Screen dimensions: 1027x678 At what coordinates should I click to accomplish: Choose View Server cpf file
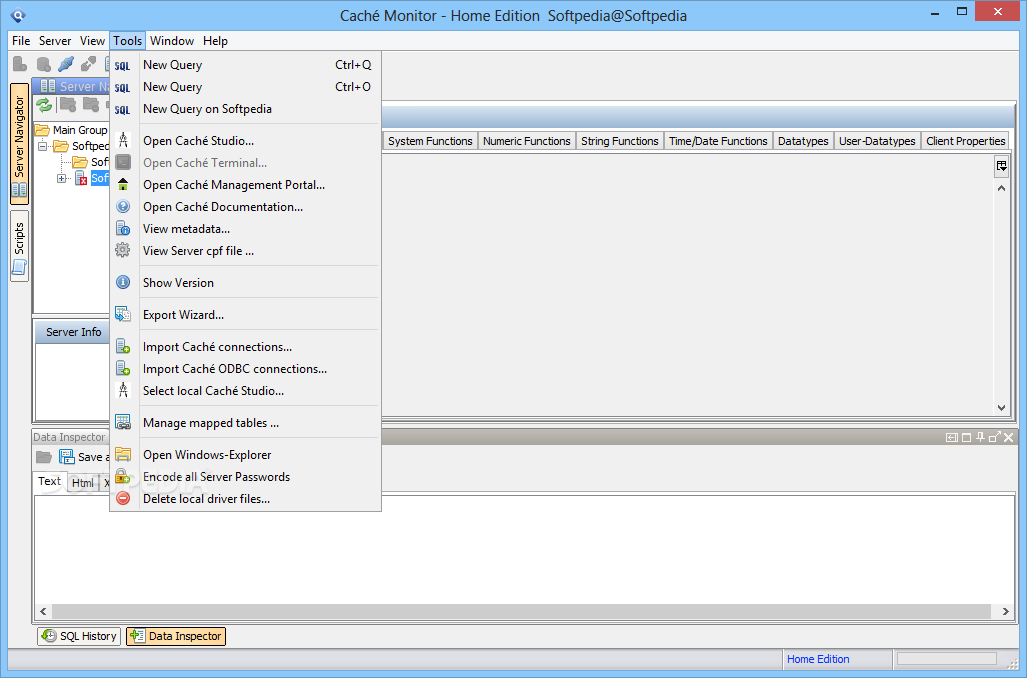coord(245,251)
